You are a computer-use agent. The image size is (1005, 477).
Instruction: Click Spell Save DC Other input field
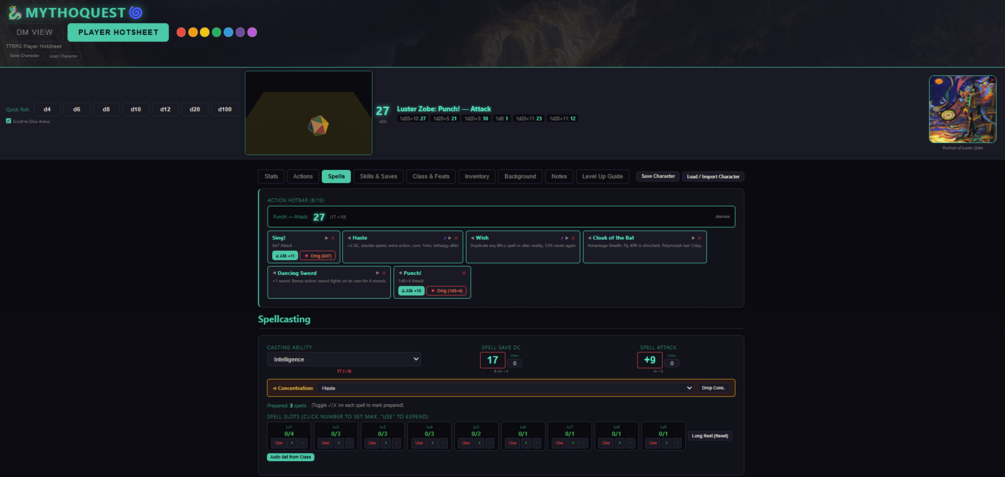(x=515, y=363)
